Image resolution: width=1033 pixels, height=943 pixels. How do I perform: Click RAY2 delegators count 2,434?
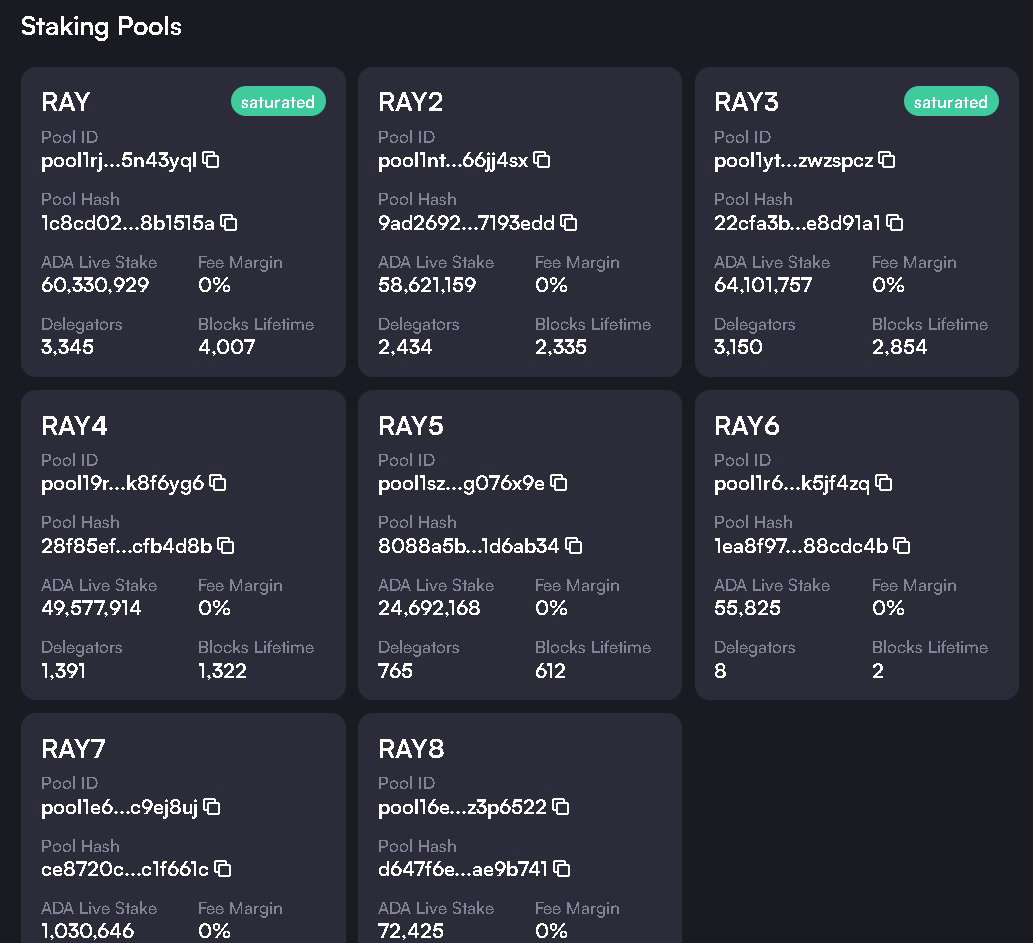coord(405,347)
